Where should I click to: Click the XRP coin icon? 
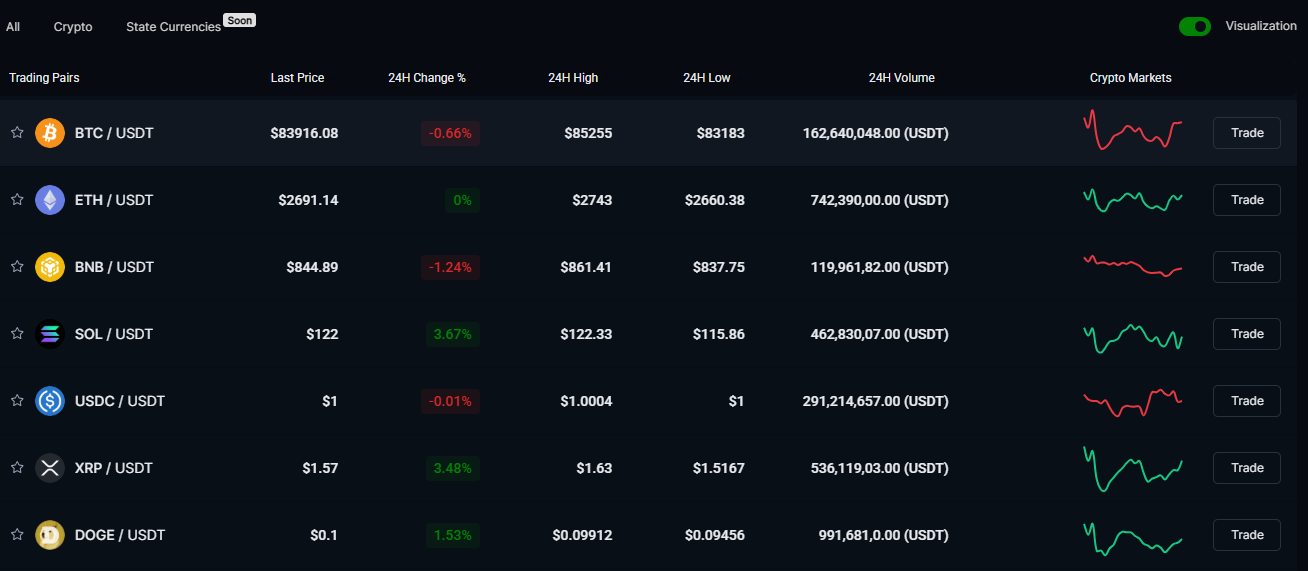(50, 468)
